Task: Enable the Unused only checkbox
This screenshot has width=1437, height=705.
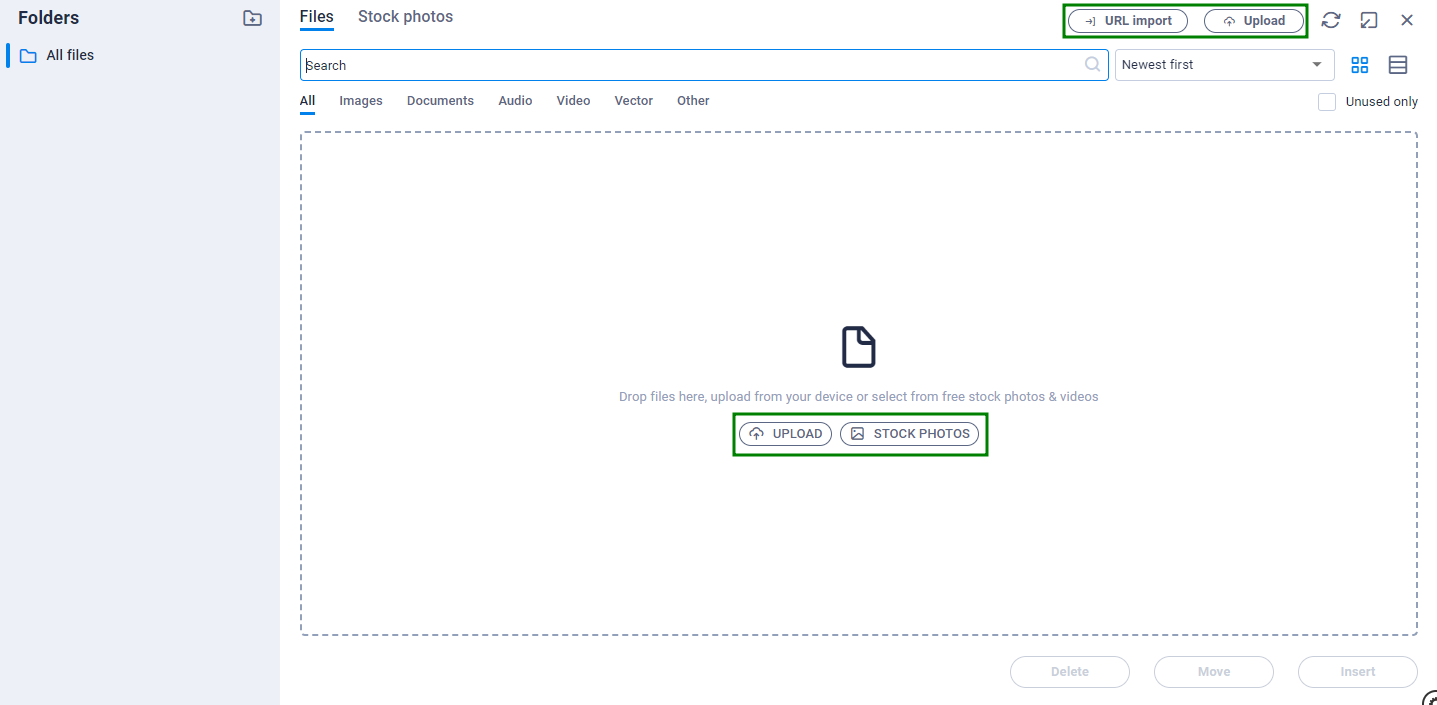Action: coord(1327,102)
